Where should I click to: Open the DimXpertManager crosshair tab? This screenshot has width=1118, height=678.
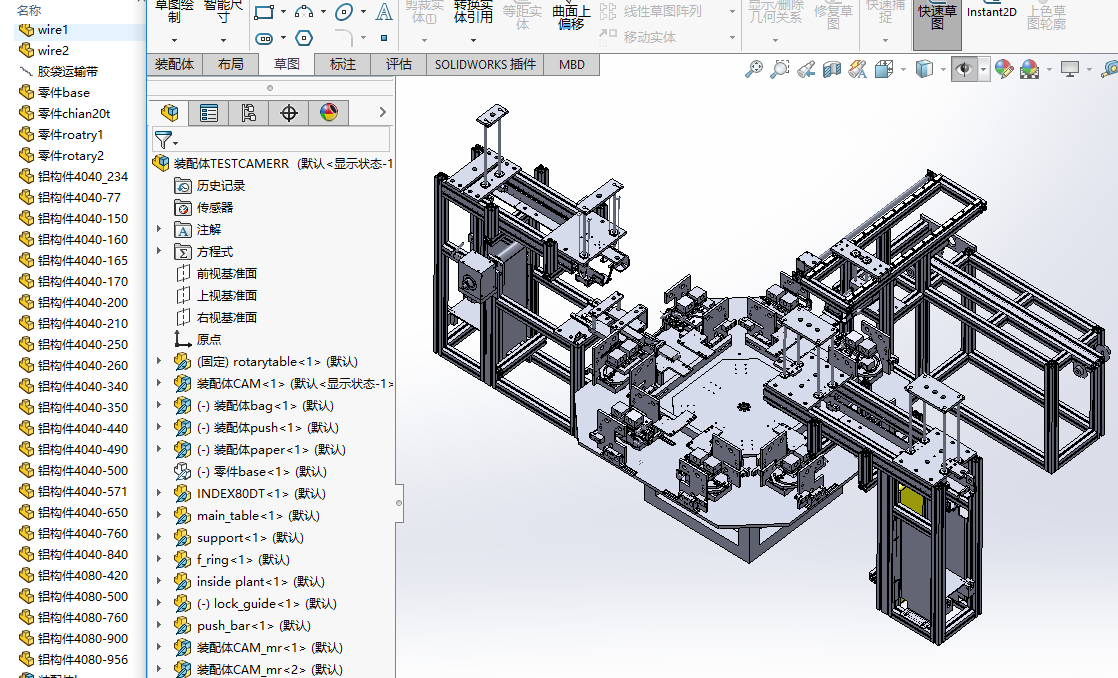click(x=289, y=113)
